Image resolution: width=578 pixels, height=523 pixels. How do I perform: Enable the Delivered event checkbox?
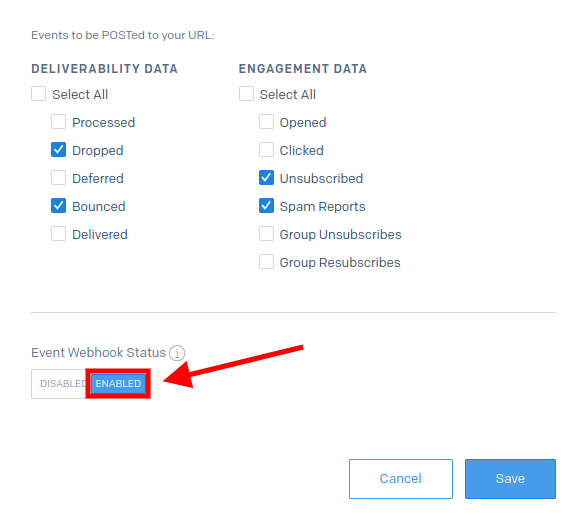click(59, 234)
